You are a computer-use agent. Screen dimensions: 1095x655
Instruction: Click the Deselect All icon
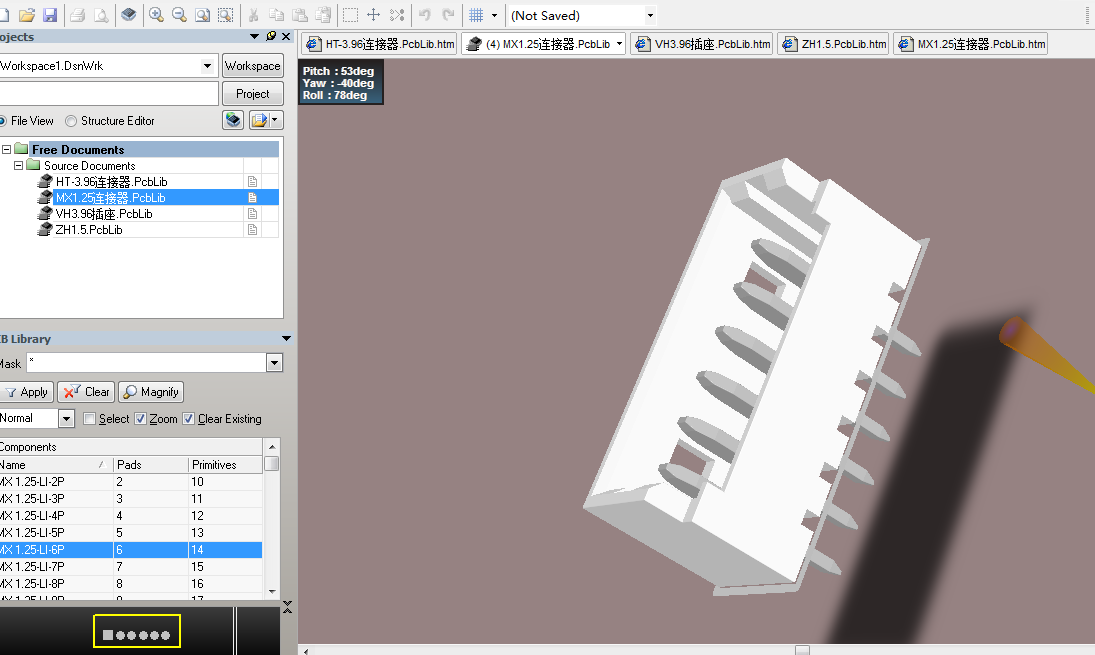click(397, 15)
